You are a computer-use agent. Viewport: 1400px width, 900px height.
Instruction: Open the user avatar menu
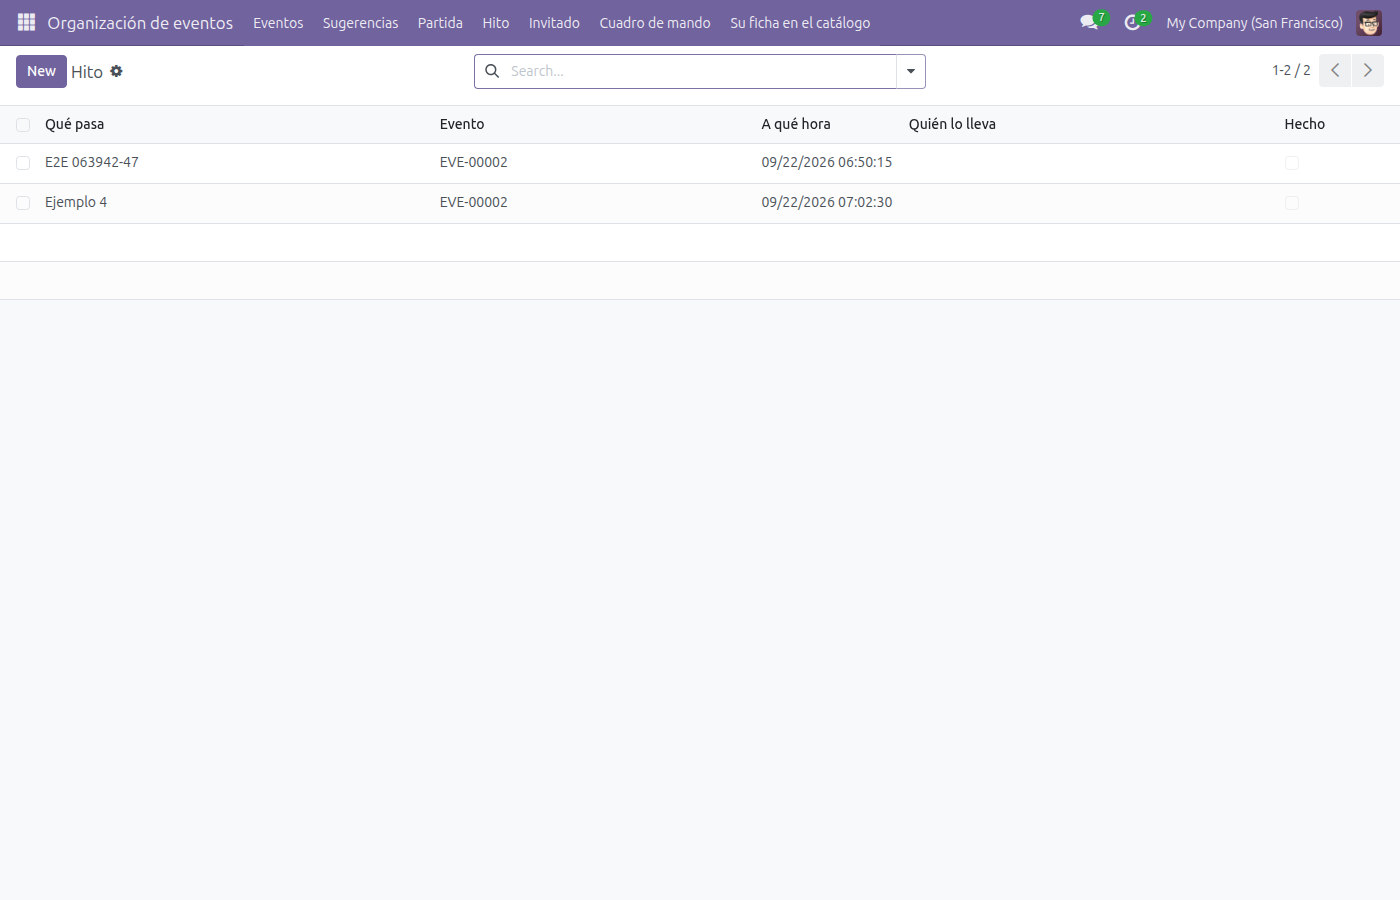point(1369,22)
